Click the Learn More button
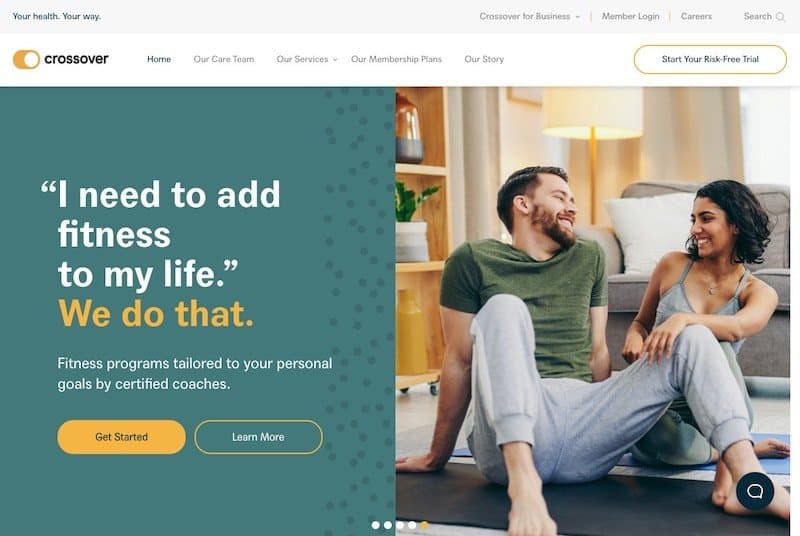 pos(258,437)
